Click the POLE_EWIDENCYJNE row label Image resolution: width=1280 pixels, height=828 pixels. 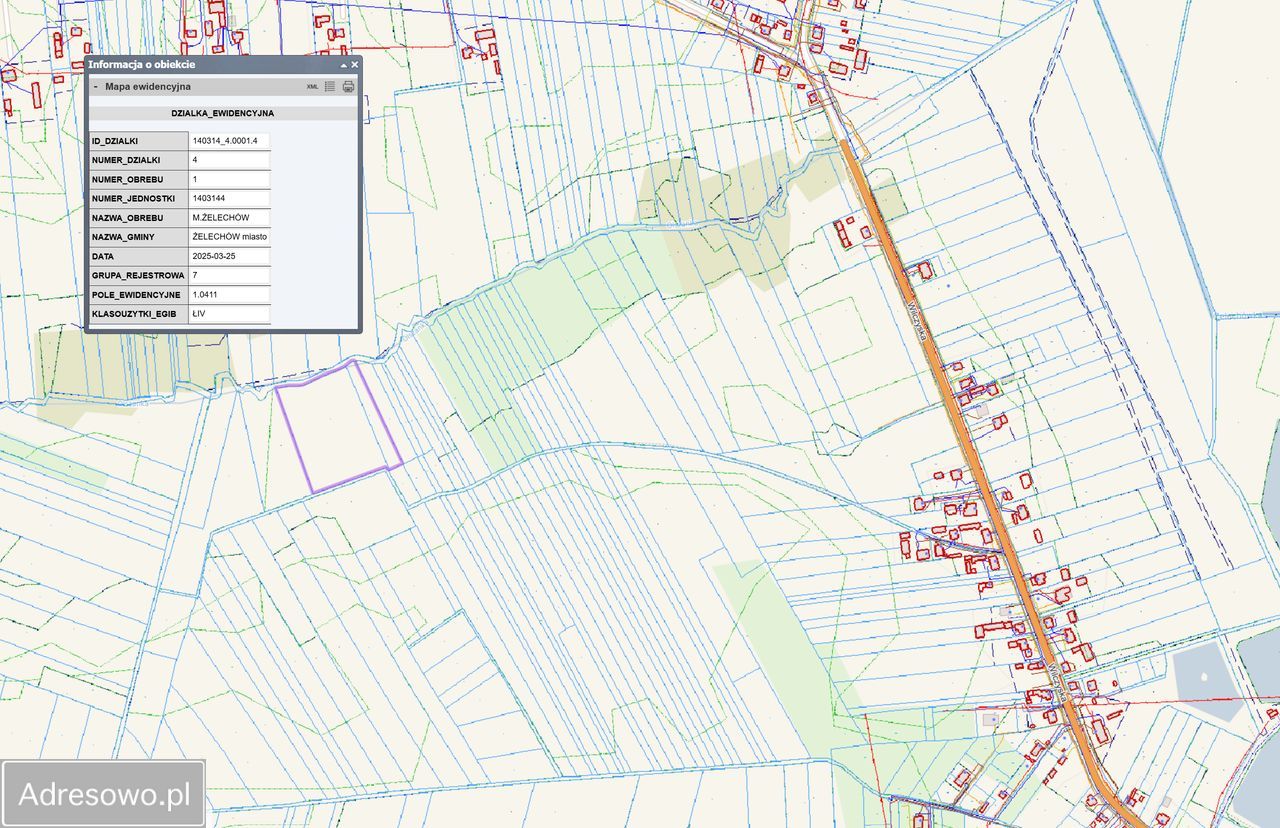tap(138, 295)
